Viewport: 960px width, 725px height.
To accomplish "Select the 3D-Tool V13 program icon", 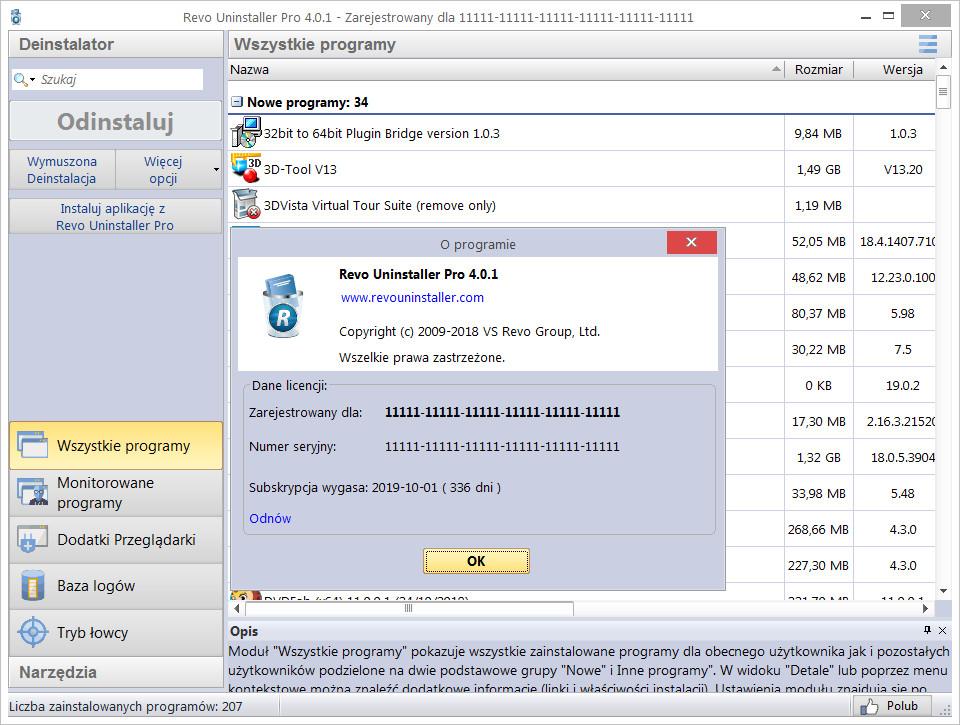I will click(246, 168).
